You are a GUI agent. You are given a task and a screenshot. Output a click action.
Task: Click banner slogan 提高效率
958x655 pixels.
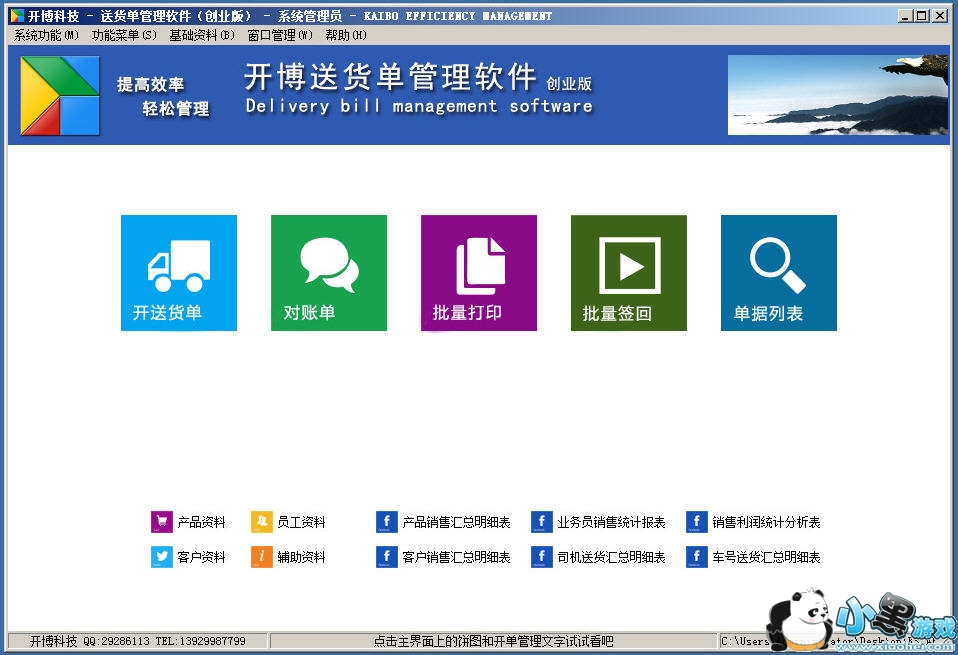click(x=150, y=84)
